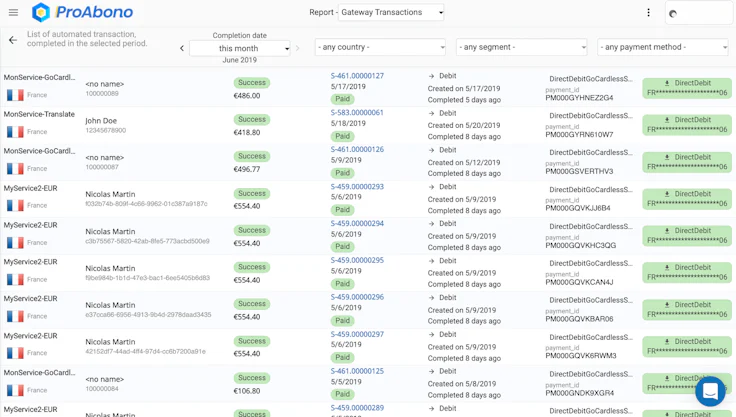Click DirectDebit button for PM000GQVKBAR06
The height and width of the screenshot is (417, 736).
pyautogui.click(x=687, y=309)
